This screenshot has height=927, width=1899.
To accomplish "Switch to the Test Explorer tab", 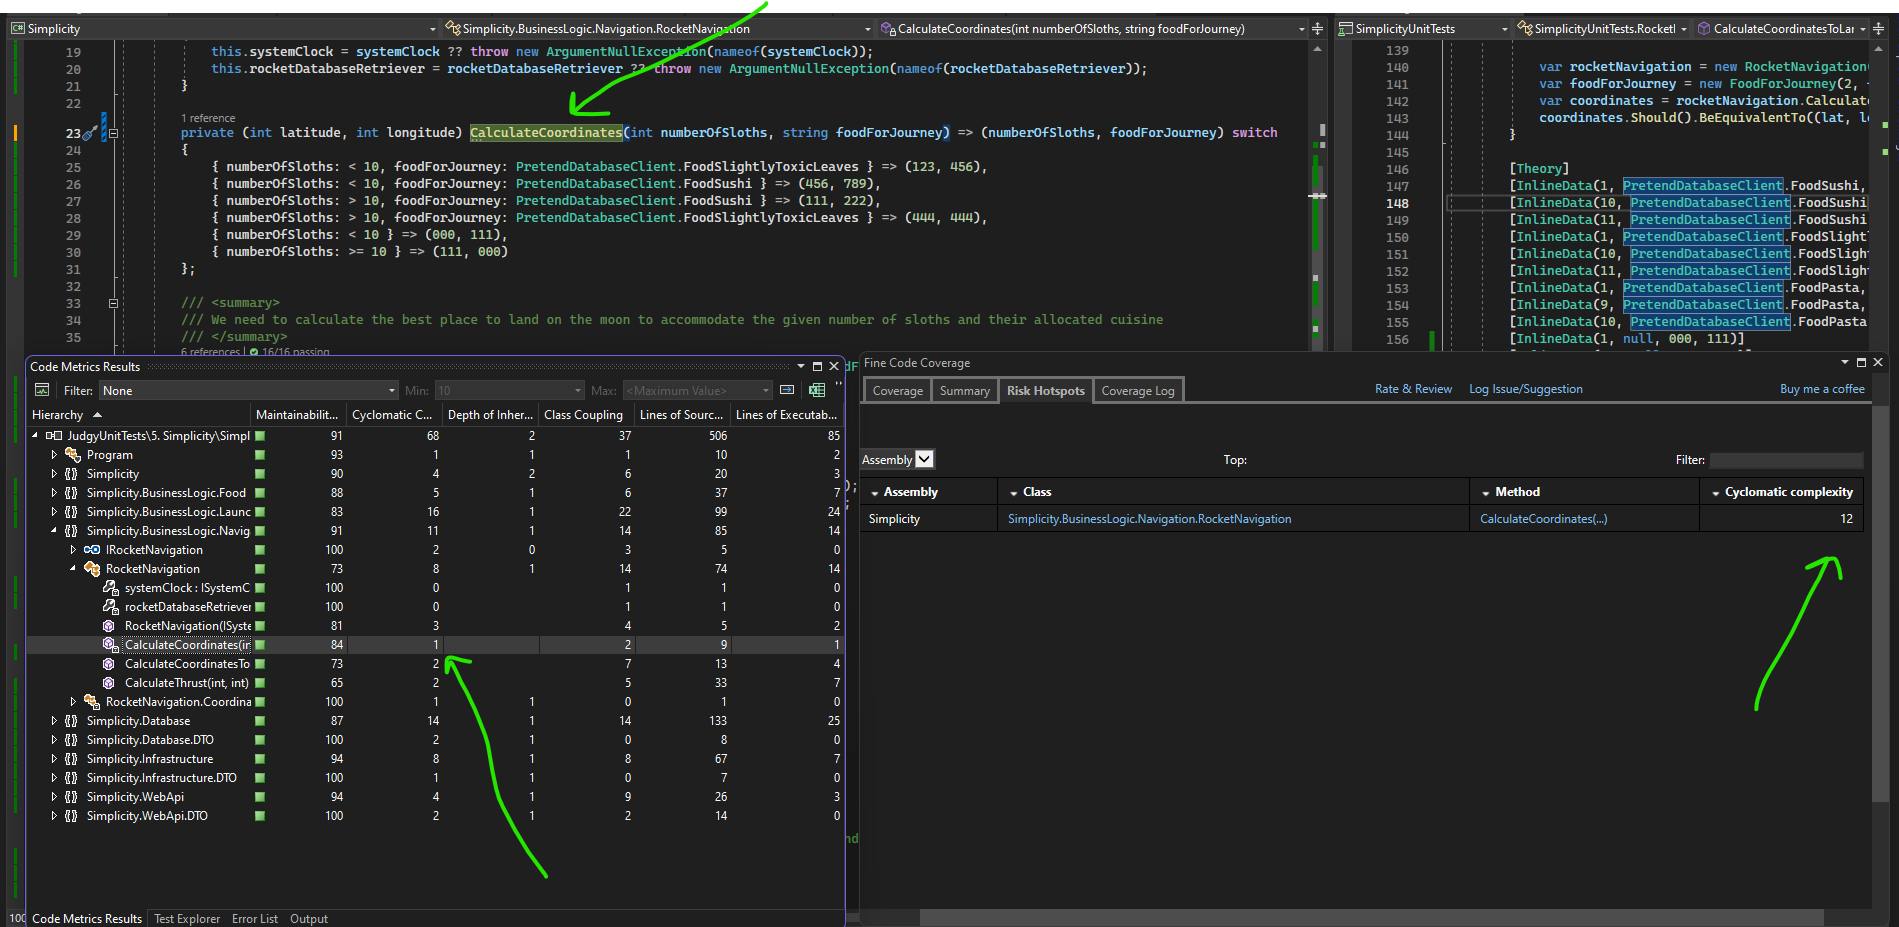I will [187, 919].
